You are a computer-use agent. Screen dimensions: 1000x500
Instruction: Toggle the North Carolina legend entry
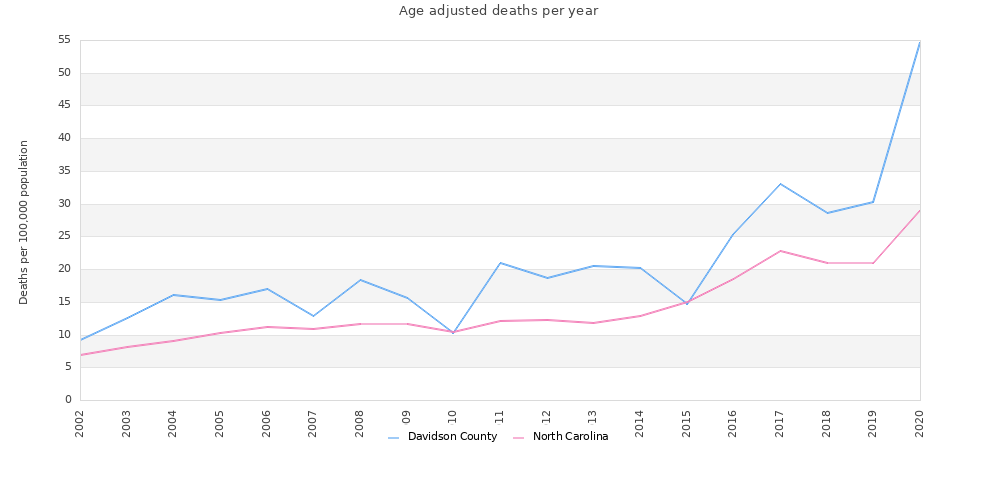(x=570, y=437)
